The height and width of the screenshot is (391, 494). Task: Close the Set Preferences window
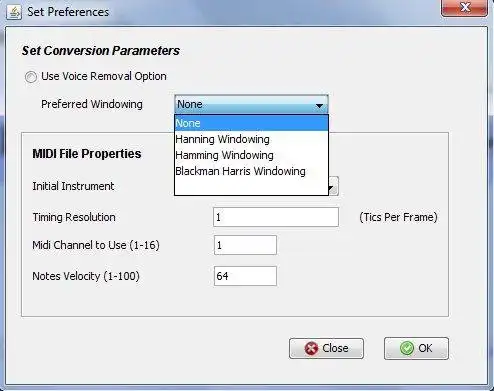[x=464, y=7]
